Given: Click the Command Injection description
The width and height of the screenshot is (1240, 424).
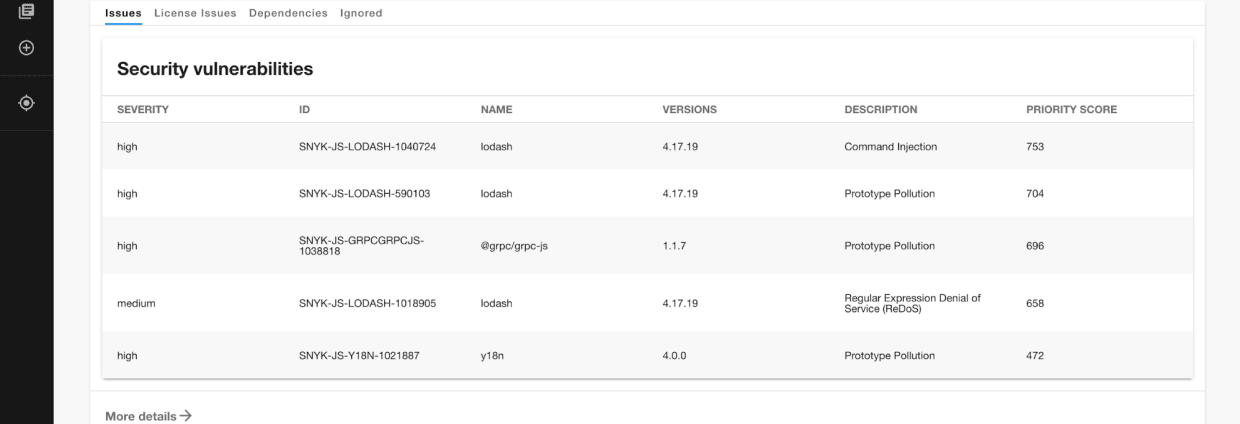Looking at the screenshot, I should click(891, 146).
